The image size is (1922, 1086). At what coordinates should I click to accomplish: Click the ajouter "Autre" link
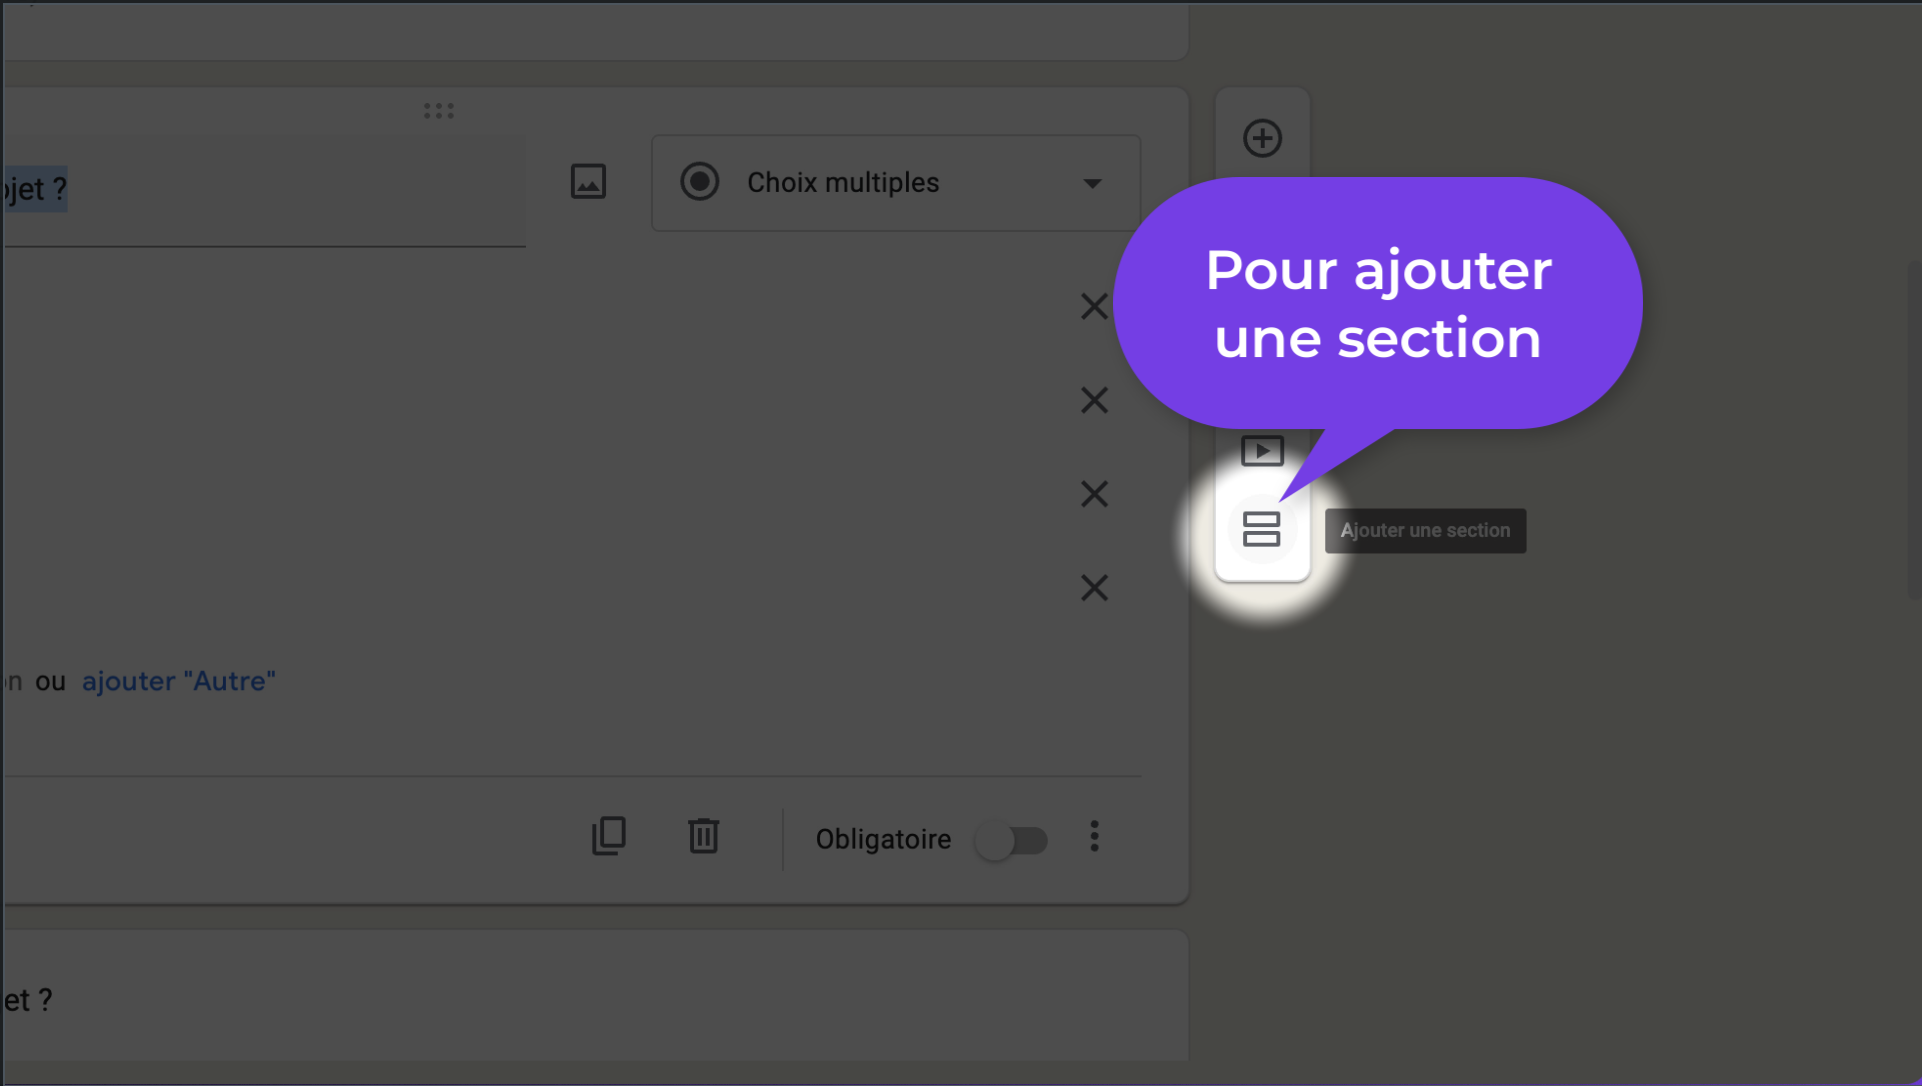[178, 681]
